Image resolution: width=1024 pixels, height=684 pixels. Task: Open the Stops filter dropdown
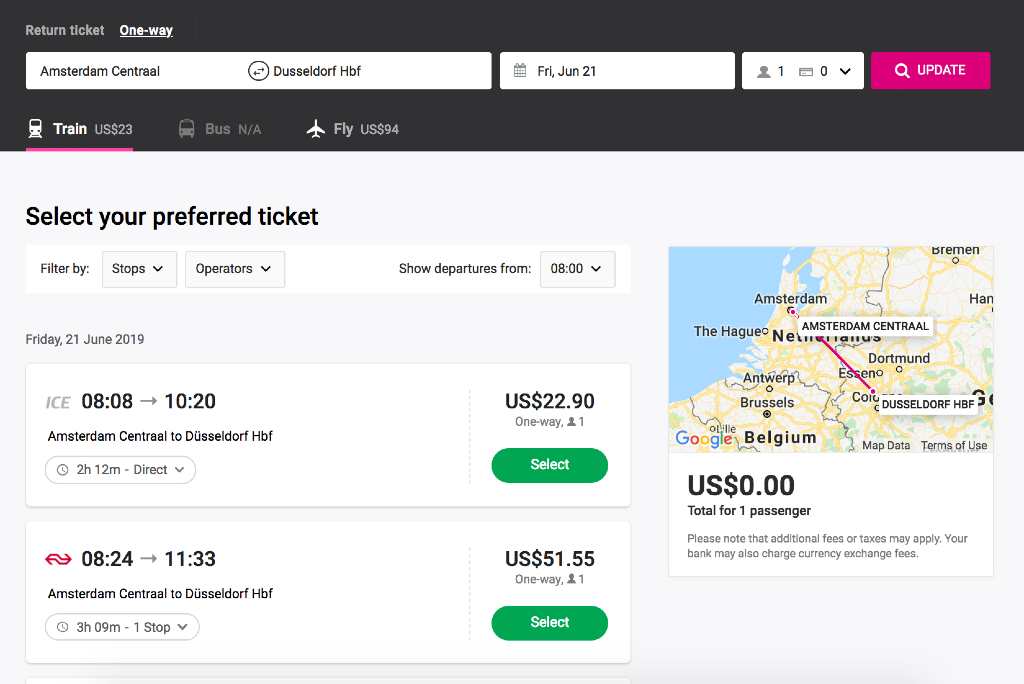[x=139, y=269]
